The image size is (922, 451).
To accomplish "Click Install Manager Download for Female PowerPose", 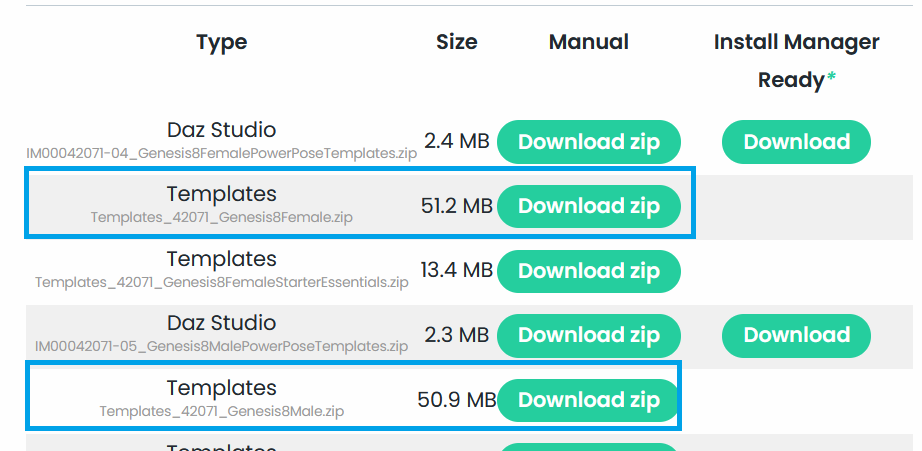I will tap(796, 142).
